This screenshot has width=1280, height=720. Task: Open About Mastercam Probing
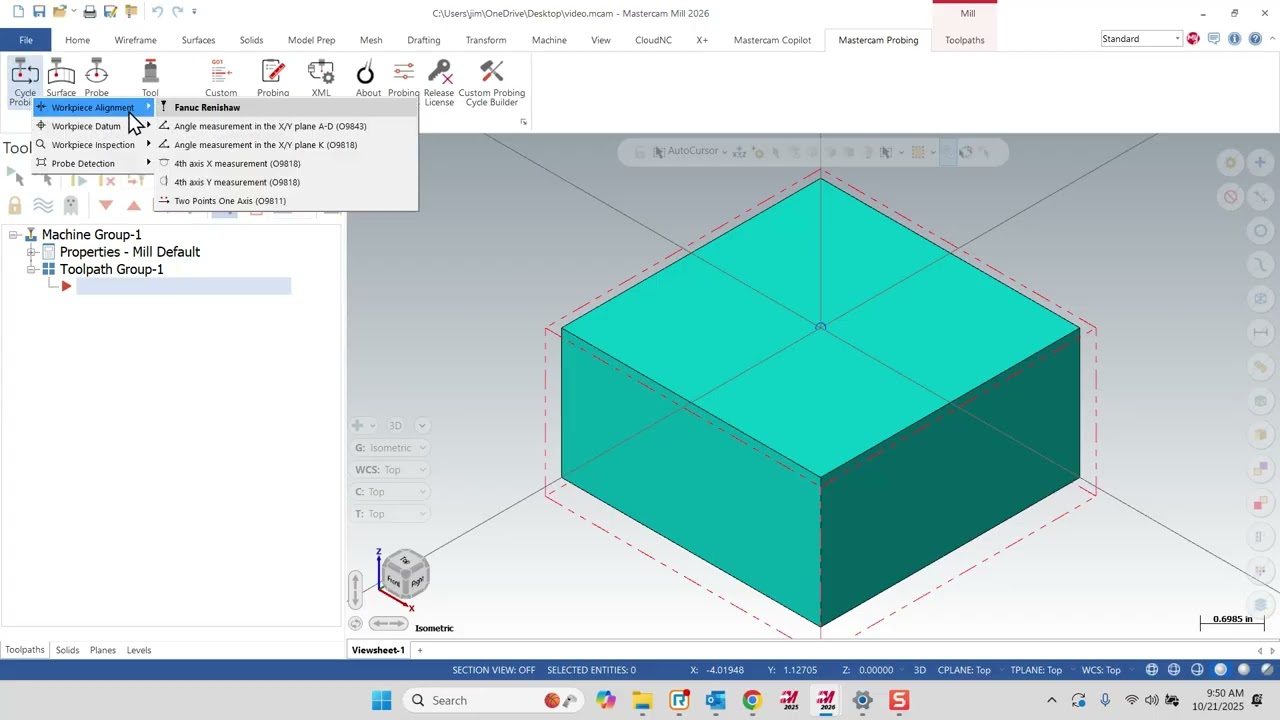point(368,78)
